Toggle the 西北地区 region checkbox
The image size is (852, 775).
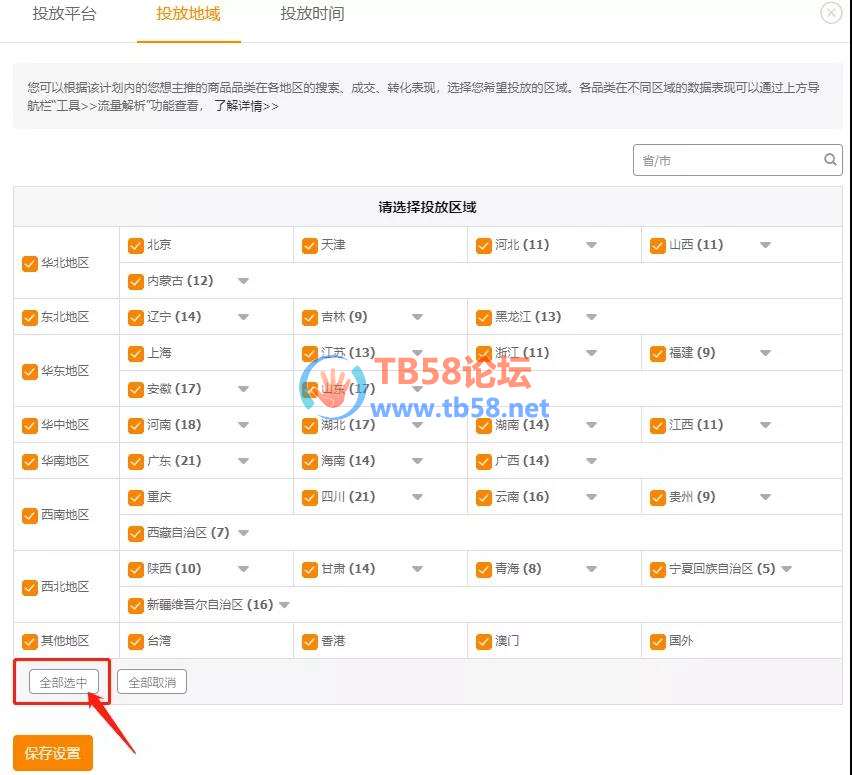[30, 587]
